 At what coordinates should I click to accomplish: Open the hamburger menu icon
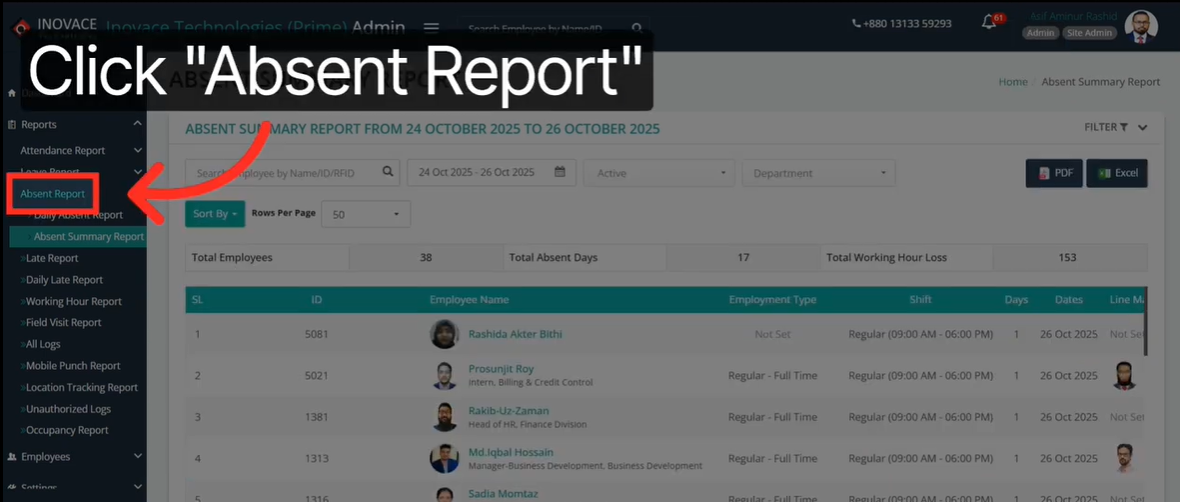tap(431, 28)
